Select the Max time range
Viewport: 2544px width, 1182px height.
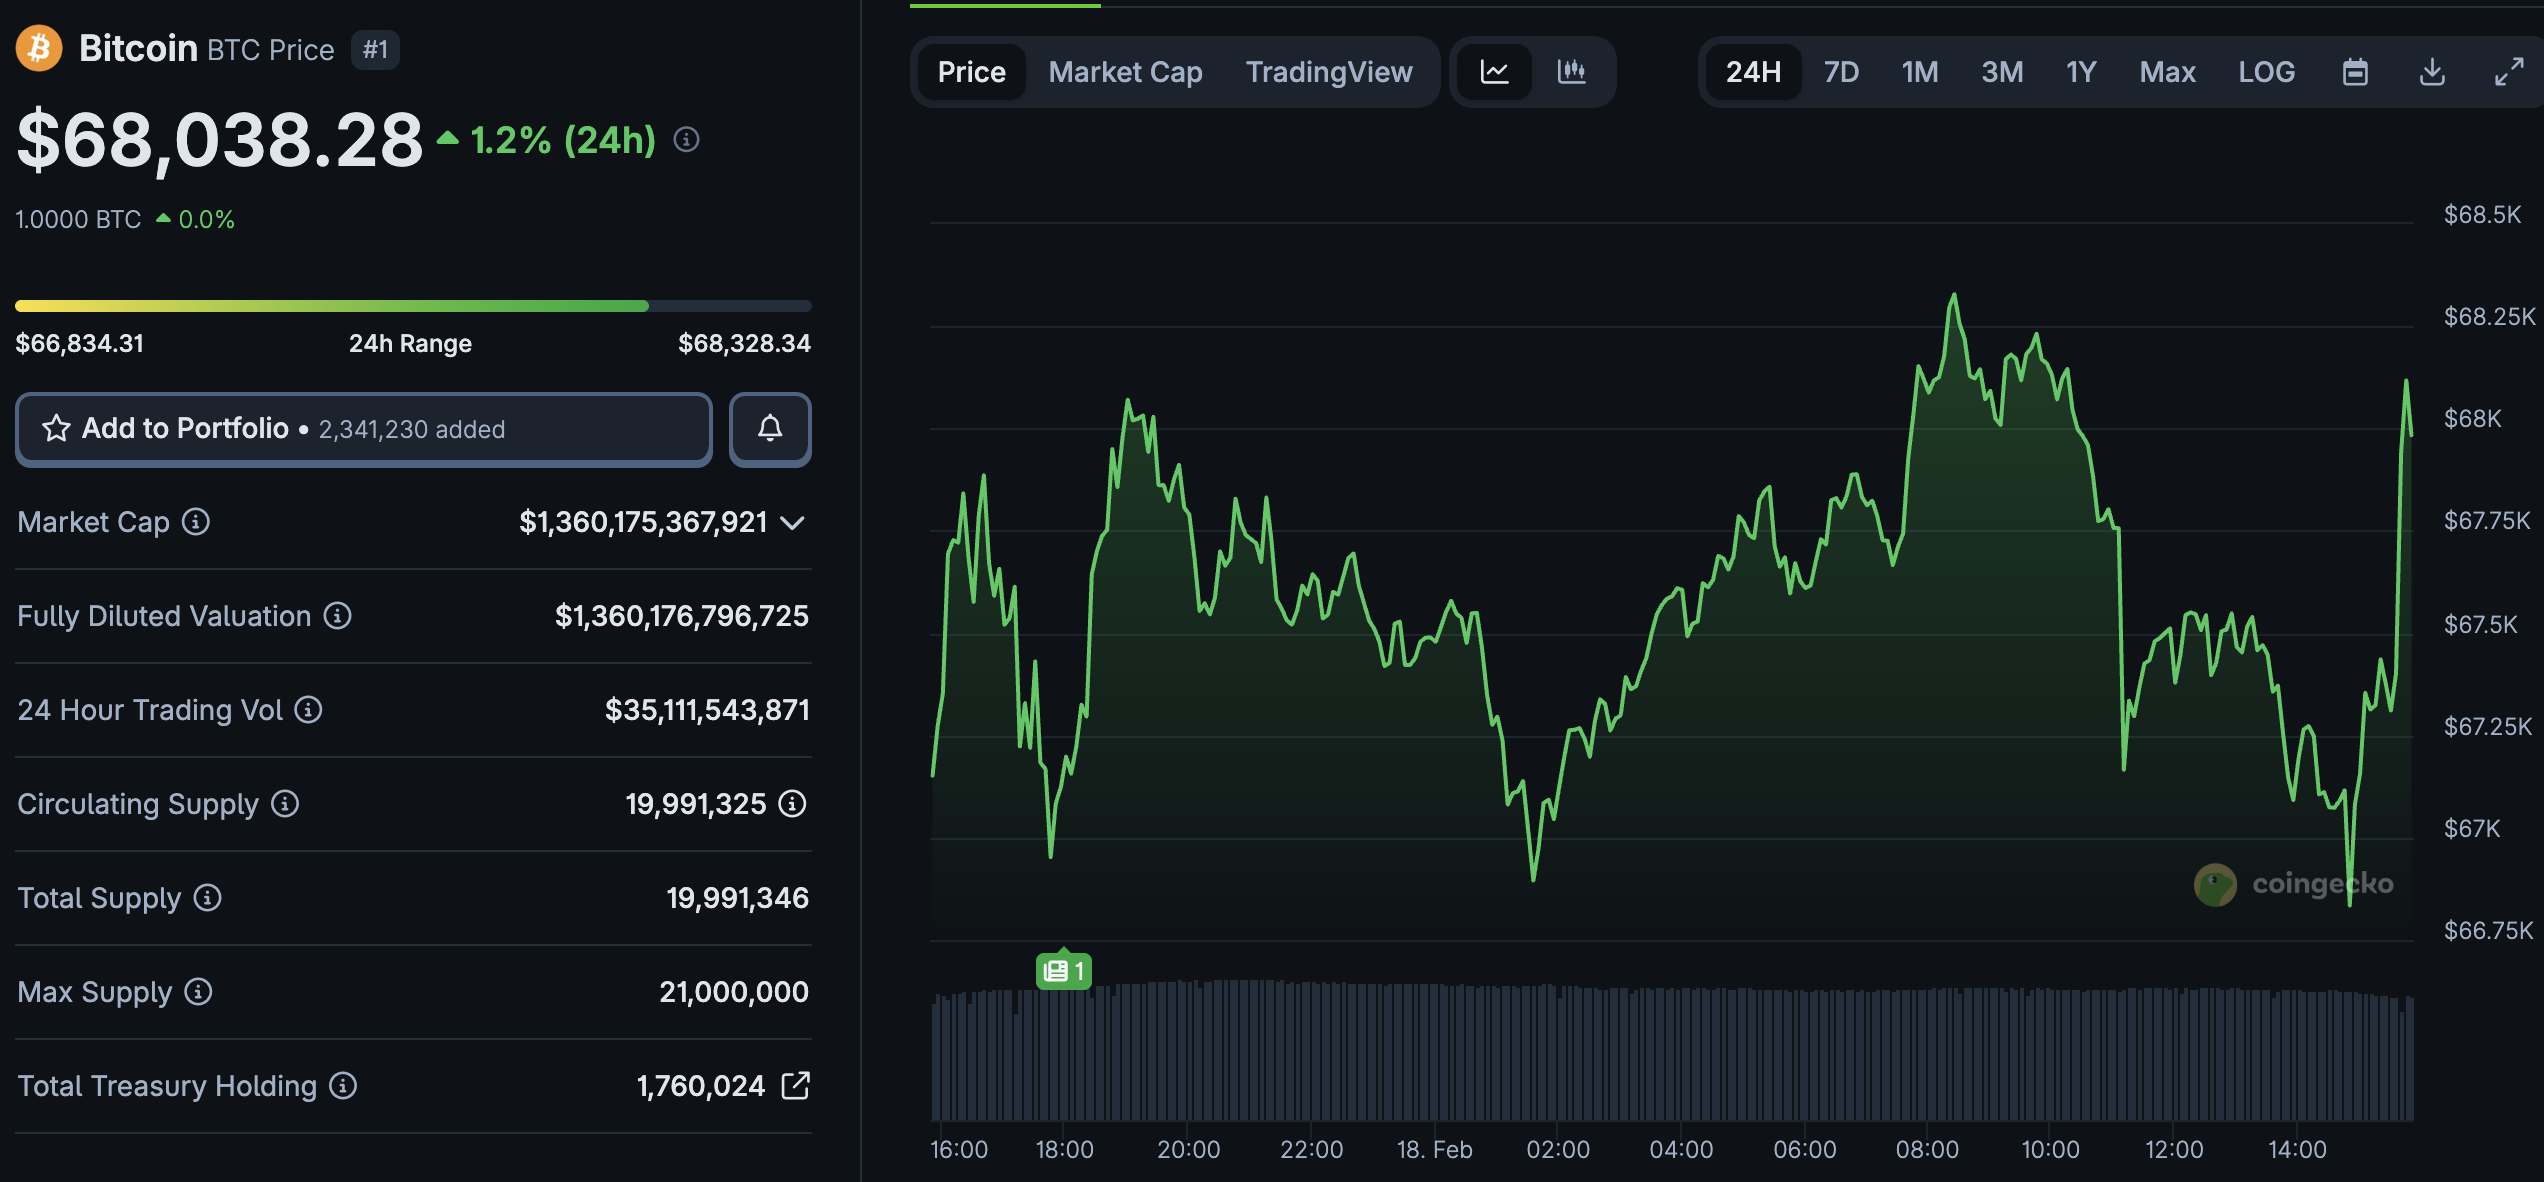point(2167,72)
